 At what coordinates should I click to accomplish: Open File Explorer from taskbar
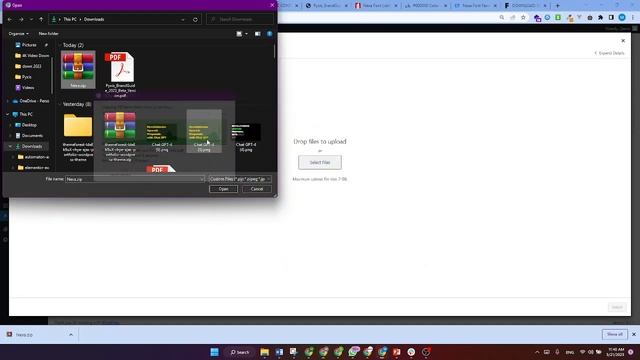[x=264, y=352]
